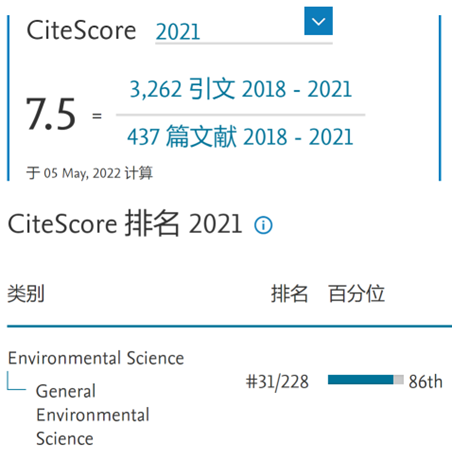The width and height of the screenshot is (452, 462).
Task: Click the info icon beside CiteScore 排名 2021
Action: click(263, 225)
